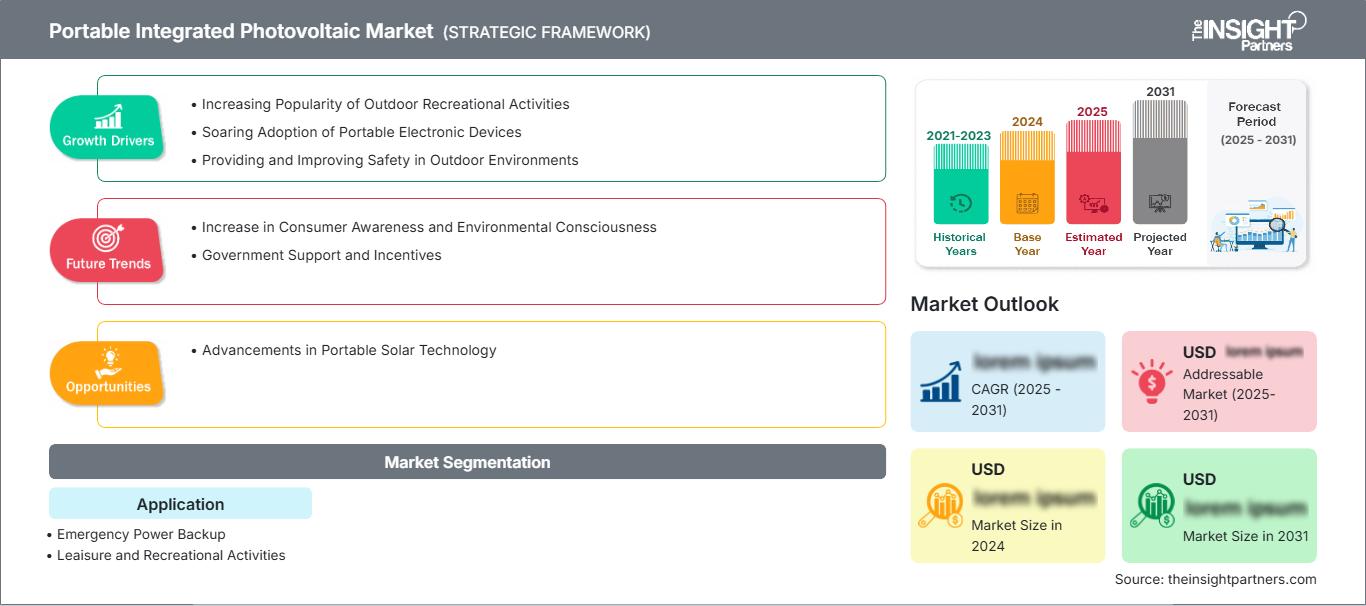Click 'Increase in Consumer Awareness' bullet text

[x=429, y=227]
